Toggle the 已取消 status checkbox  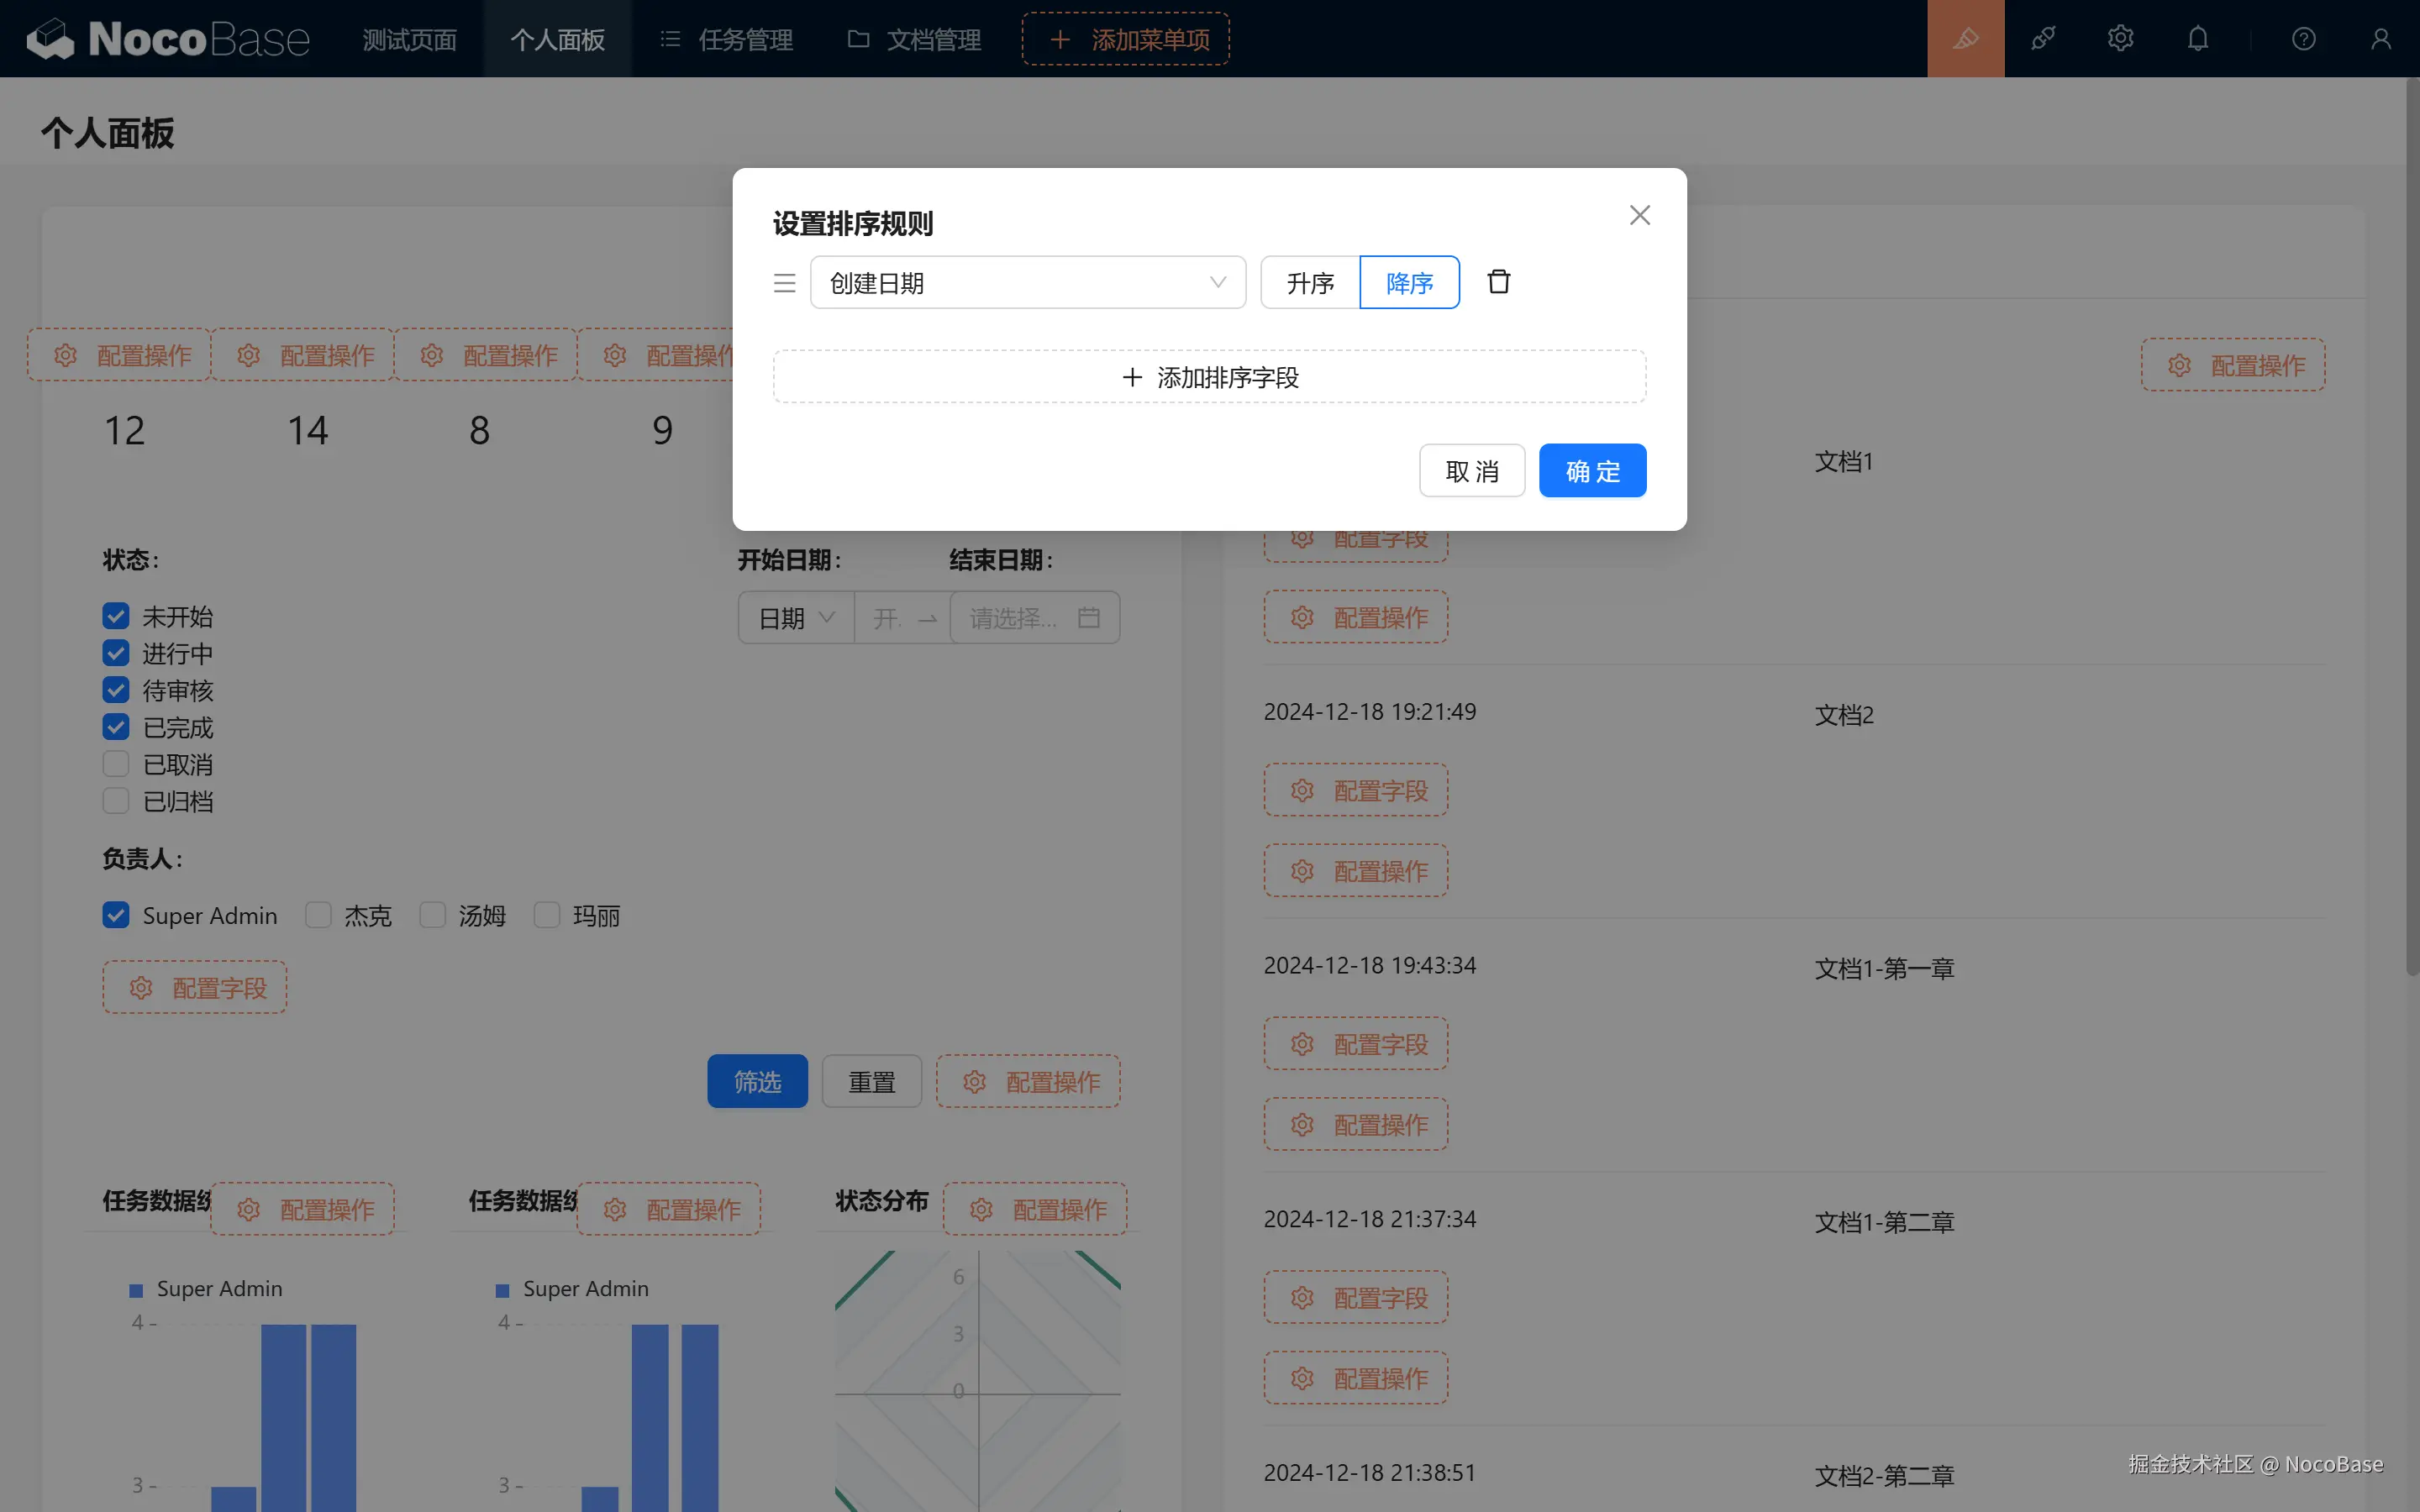pyautogui.click(x=116, y=764)
